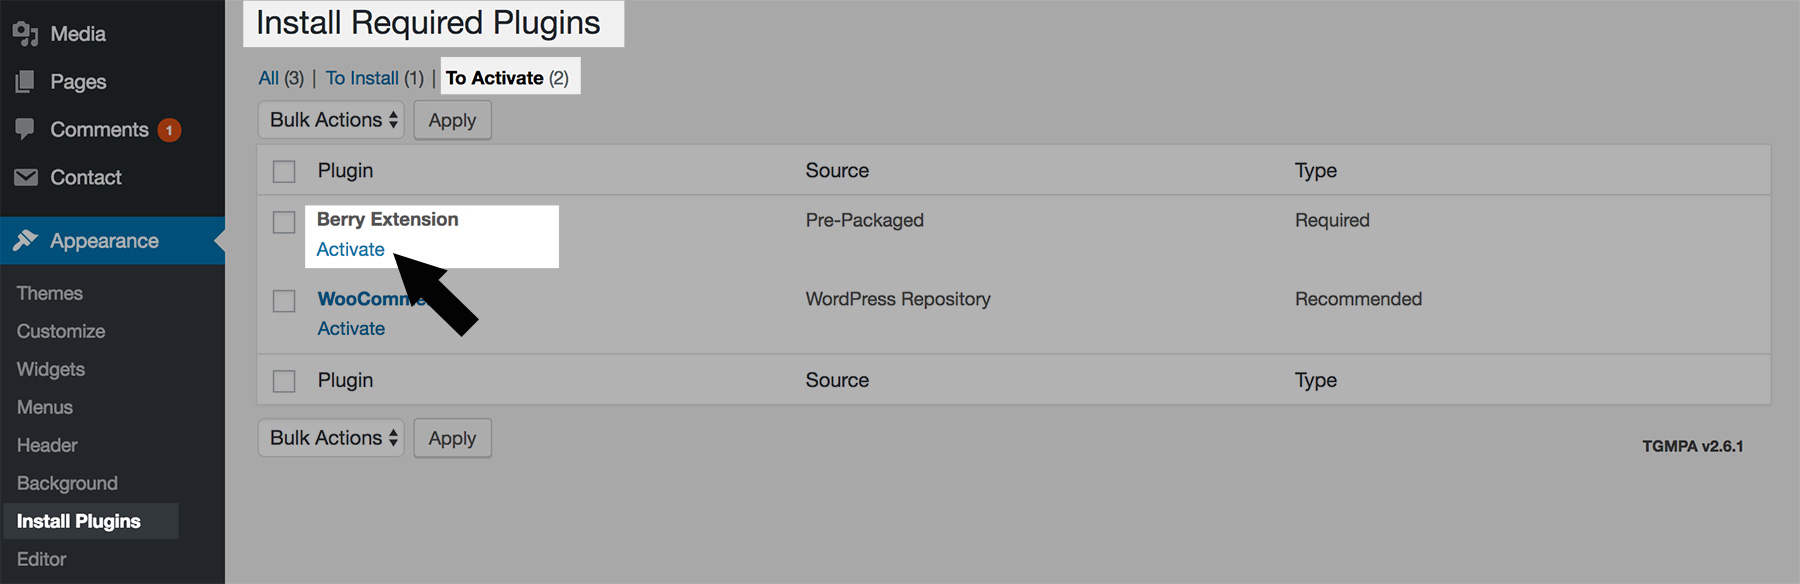Open the Widgets submenu item
Viewport: 1800px width, 584px height.
point(51,369)
